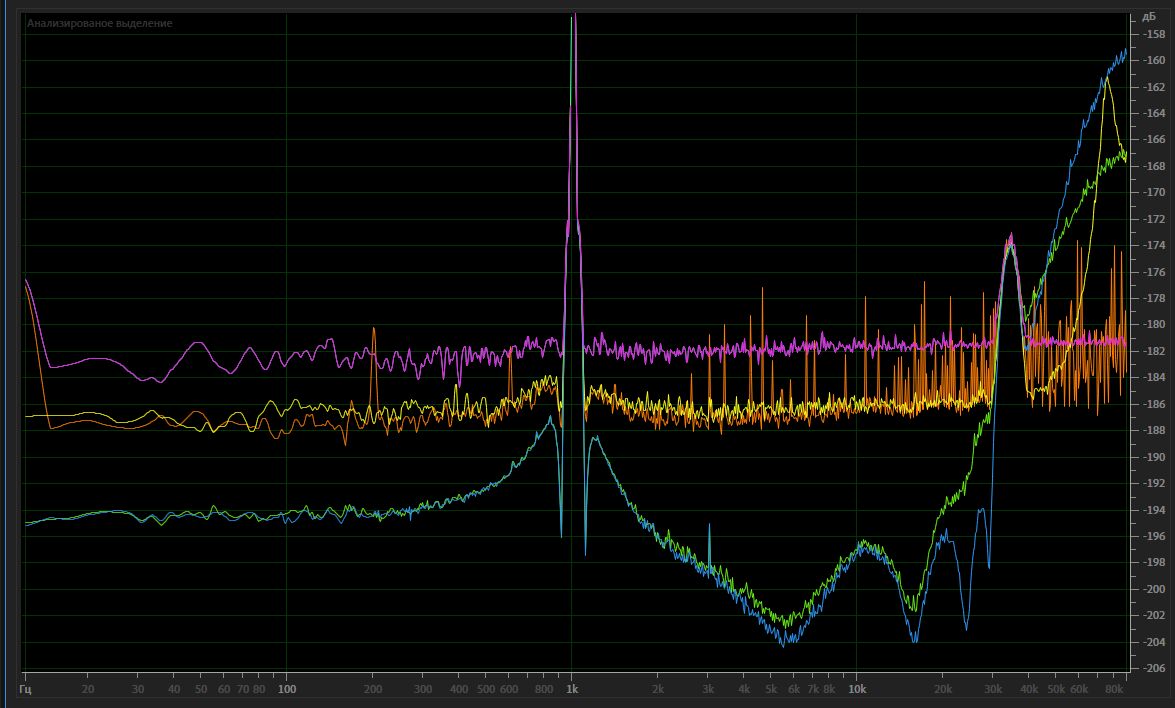Select the "Гц" frequency unit label
Viewport: 1175px width, 708px height.
pos(25,689)
